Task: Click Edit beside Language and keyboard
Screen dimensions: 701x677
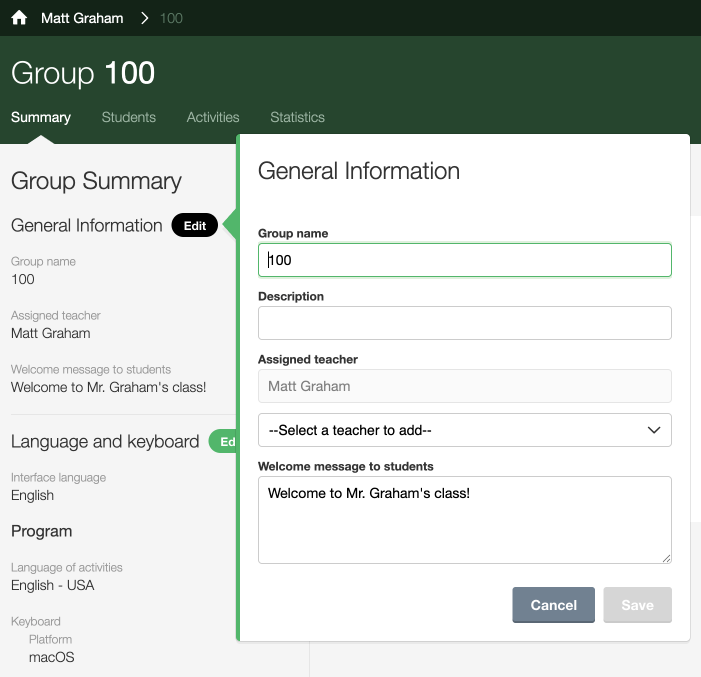Action: coord(223,441)
